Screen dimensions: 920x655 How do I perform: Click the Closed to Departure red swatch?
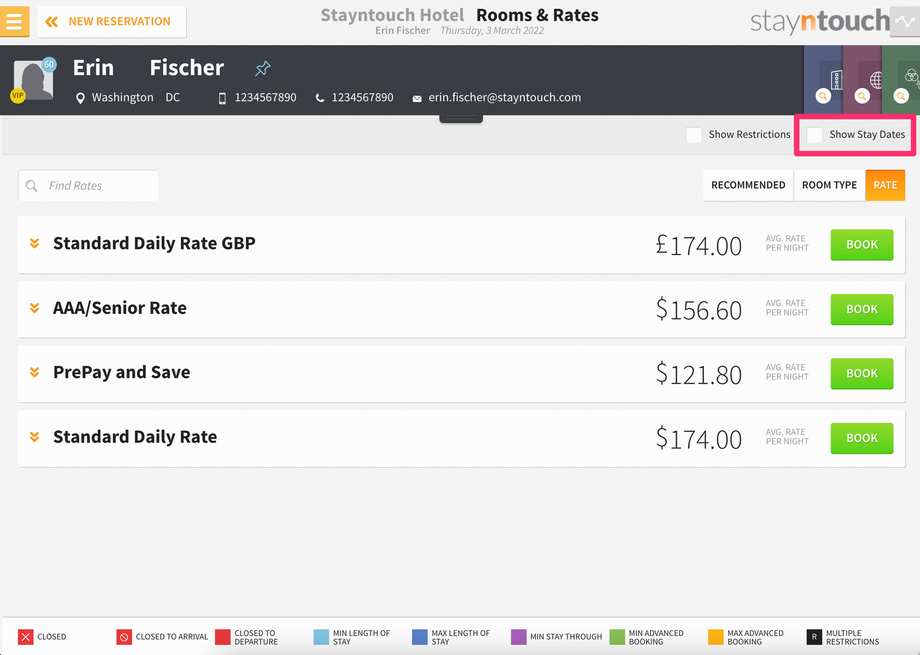point(222,637)
